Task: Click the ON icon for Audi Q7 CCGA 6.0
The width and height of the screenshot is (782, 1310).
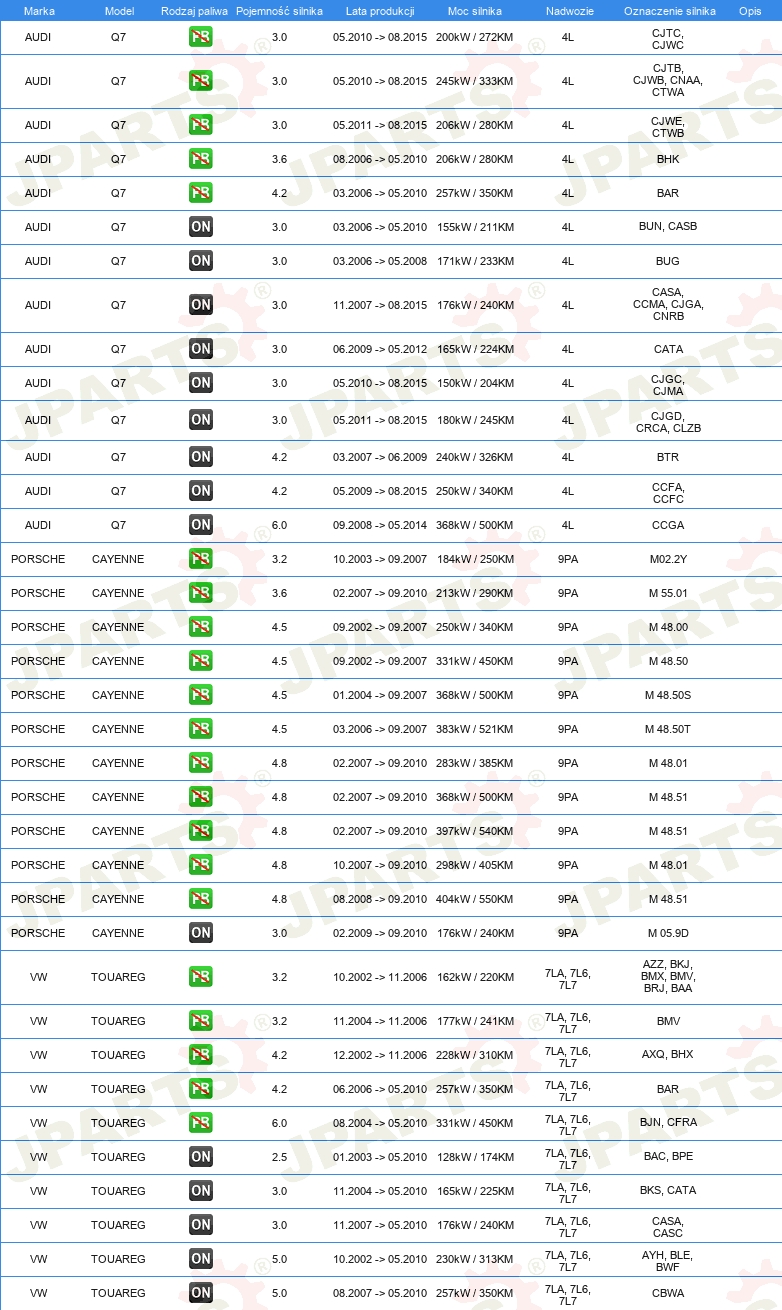Action: (201, 525)
